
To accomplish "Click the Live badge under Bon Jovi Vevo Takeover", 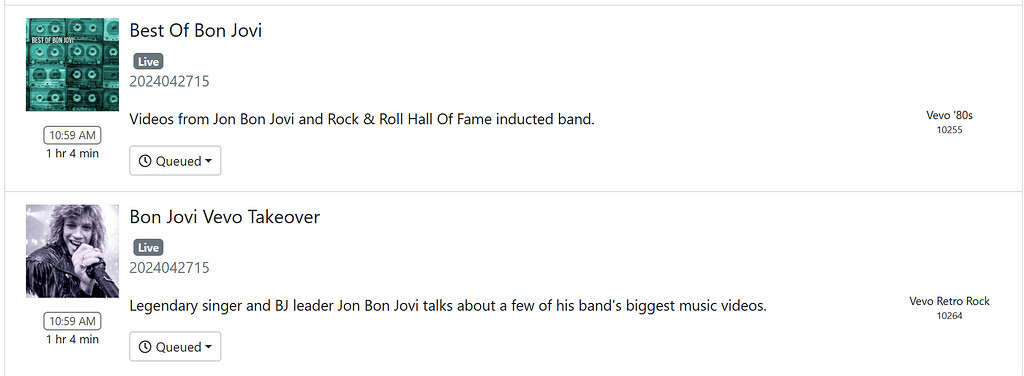I will point(148,248).
